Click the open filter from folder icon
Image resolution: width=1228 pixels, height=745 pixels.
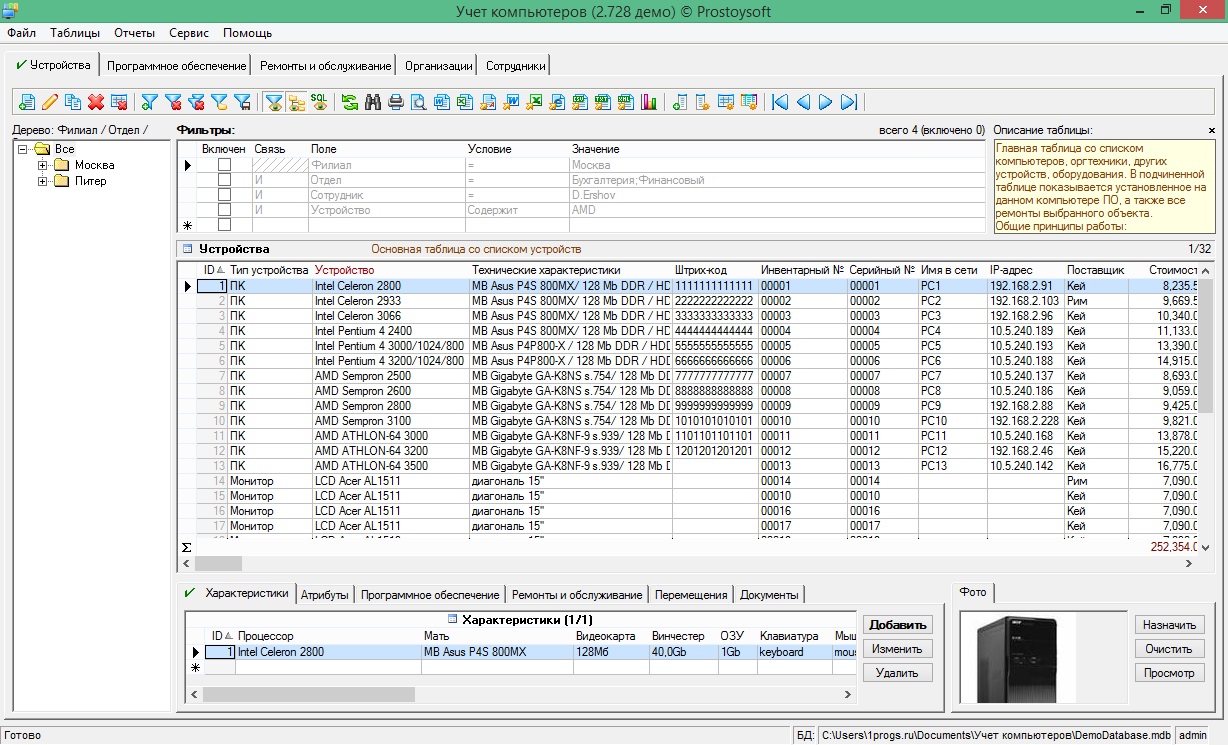point(220,101)
